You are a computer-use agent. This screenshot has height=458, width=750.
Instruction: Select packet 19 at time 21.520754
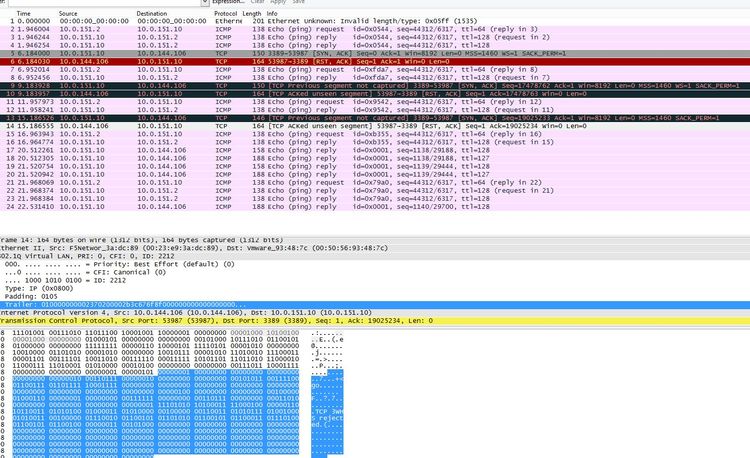[x=375, y=166]
